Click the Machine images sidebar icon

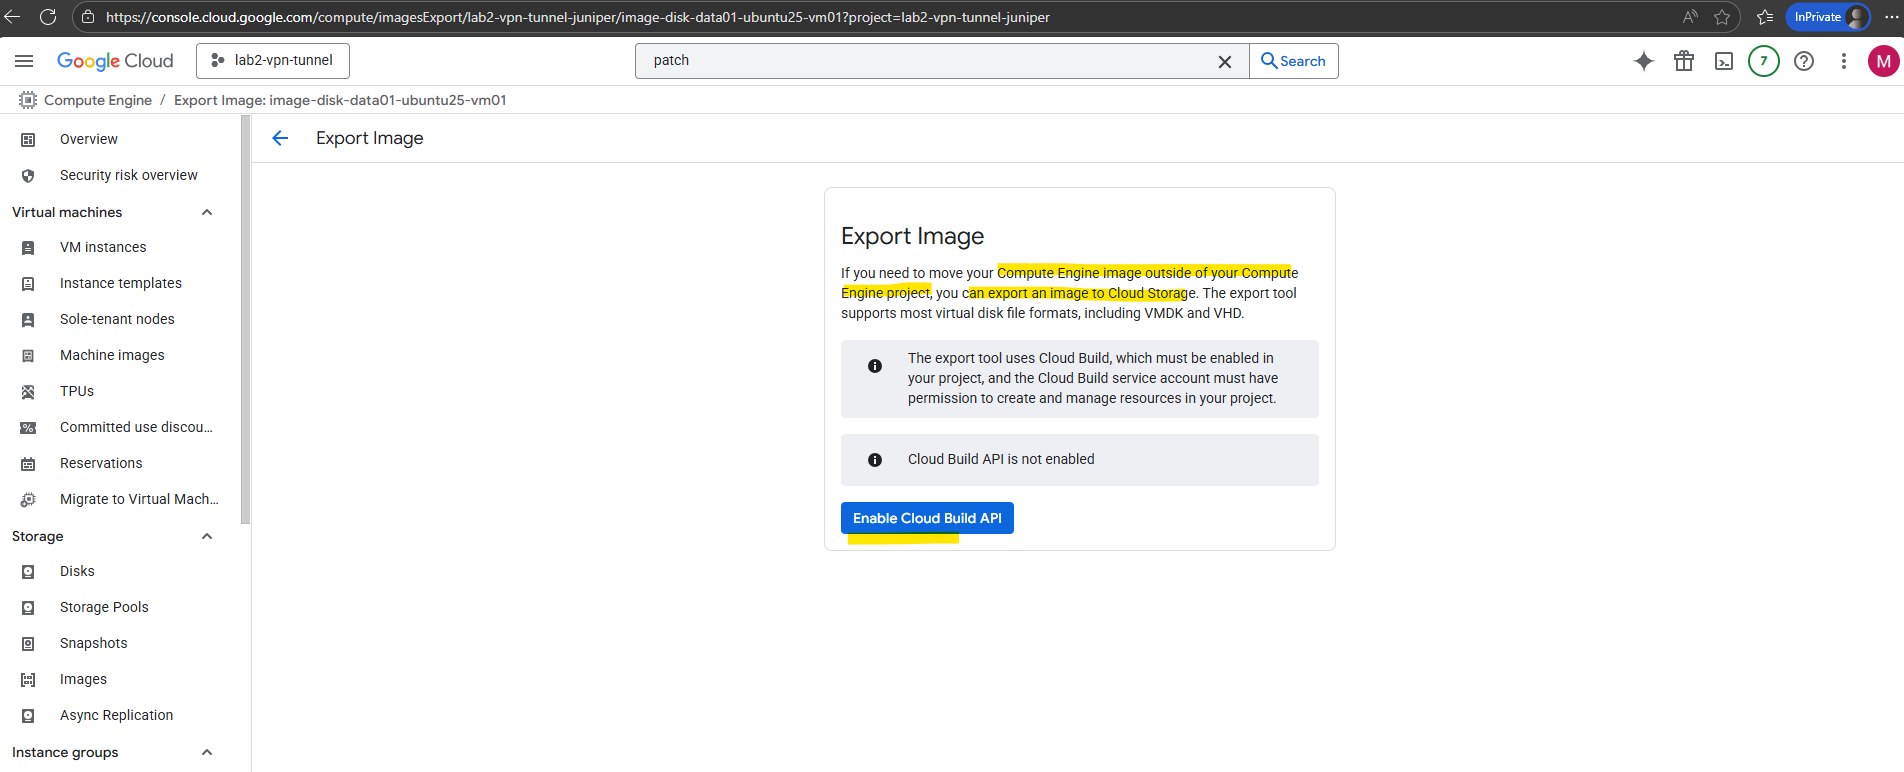point(28,356)
